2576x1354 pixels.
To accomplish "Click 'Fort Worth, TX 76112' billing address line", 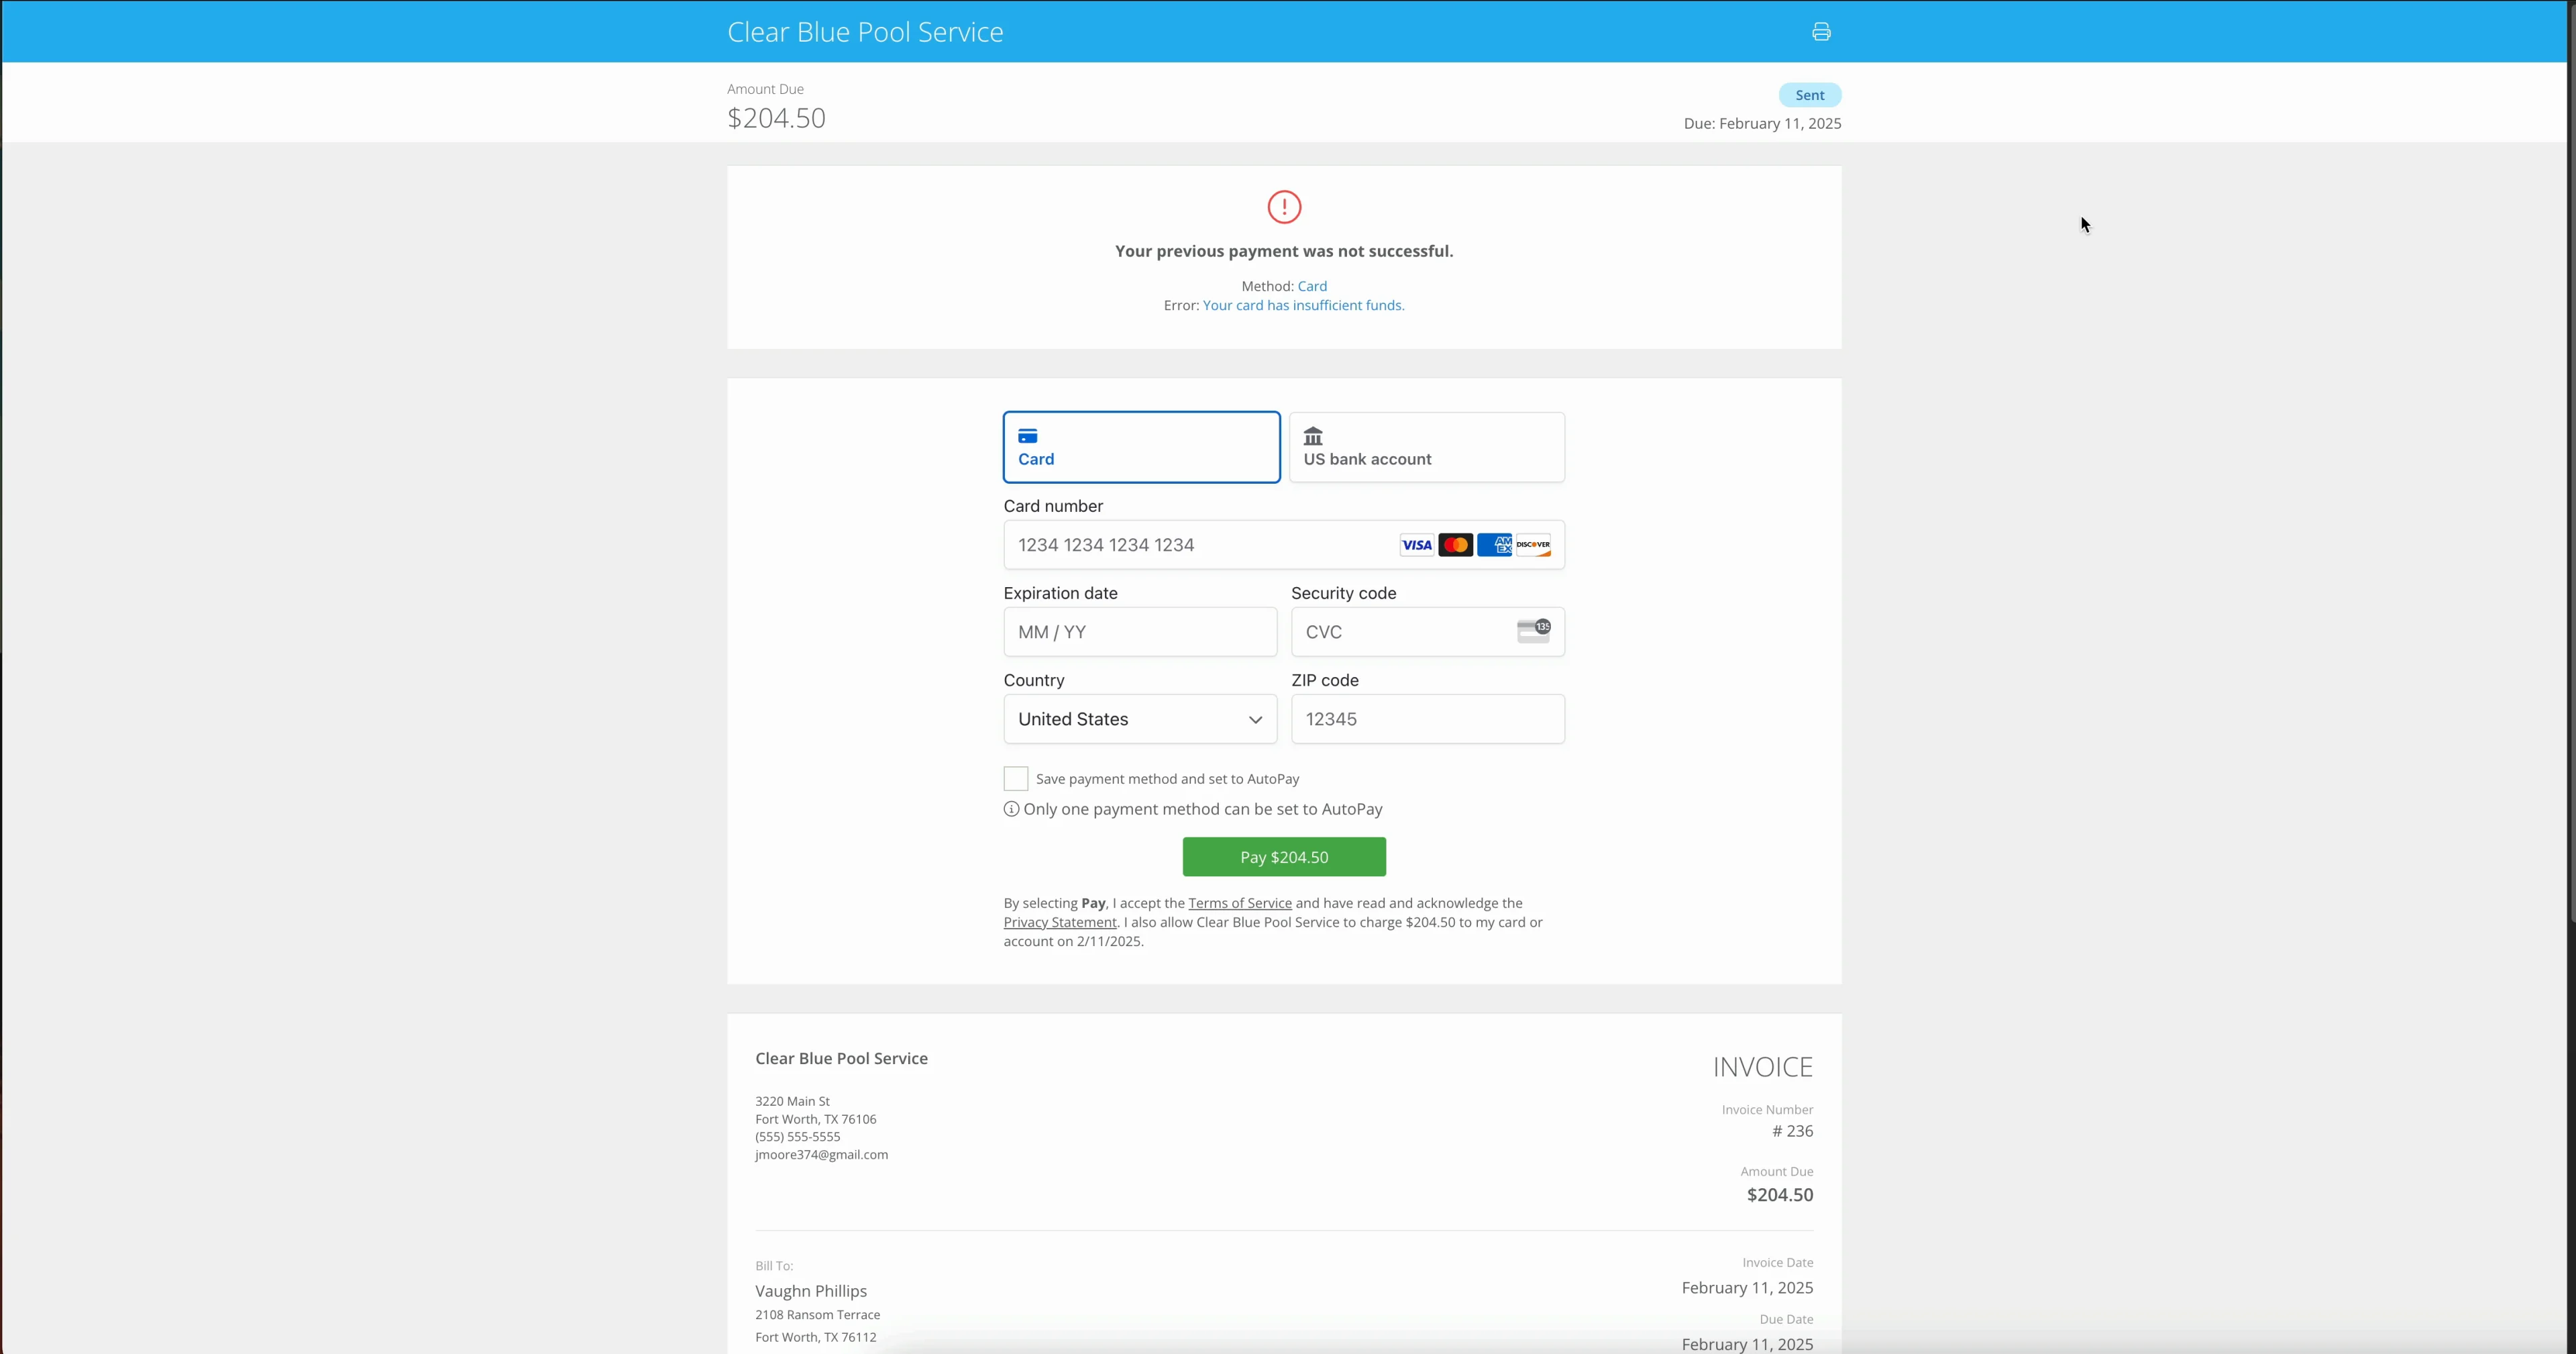I will (x=815, y=1337).
